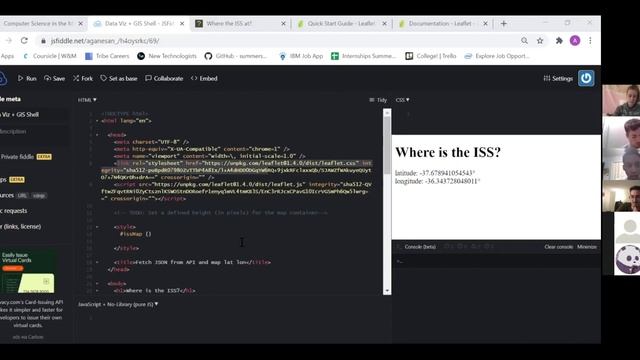Viewport: 640px width, 360px height.
Task: Collapse the html tag fold arrow
Action: click(x=97, y=121)
